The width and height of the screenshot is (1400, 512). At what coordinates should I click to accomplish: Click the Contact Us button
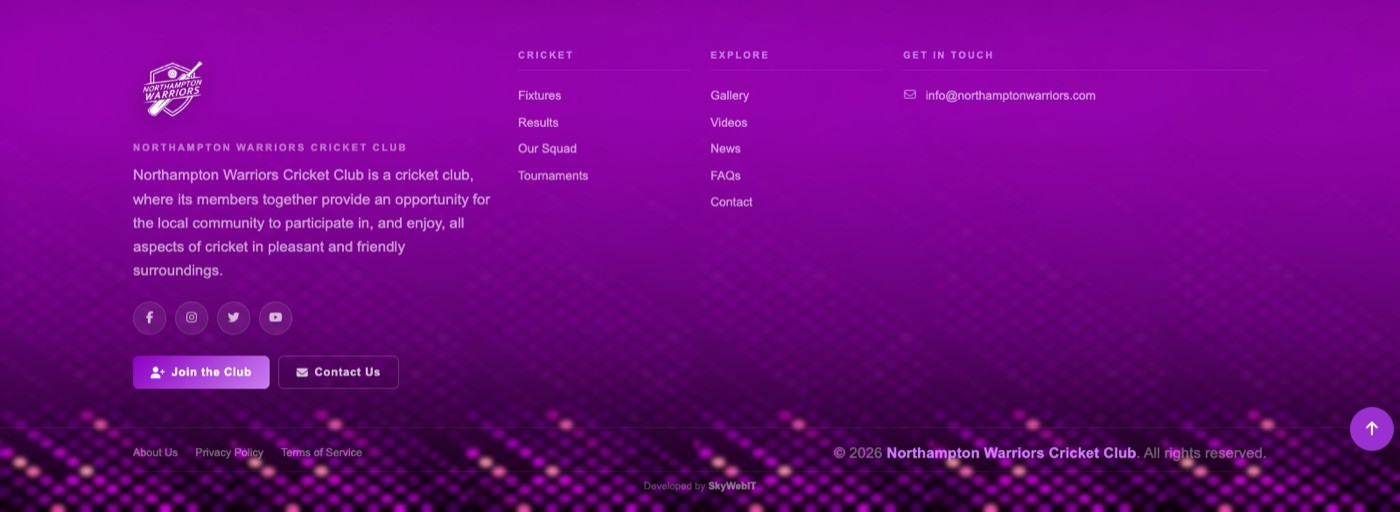point(338,372)
